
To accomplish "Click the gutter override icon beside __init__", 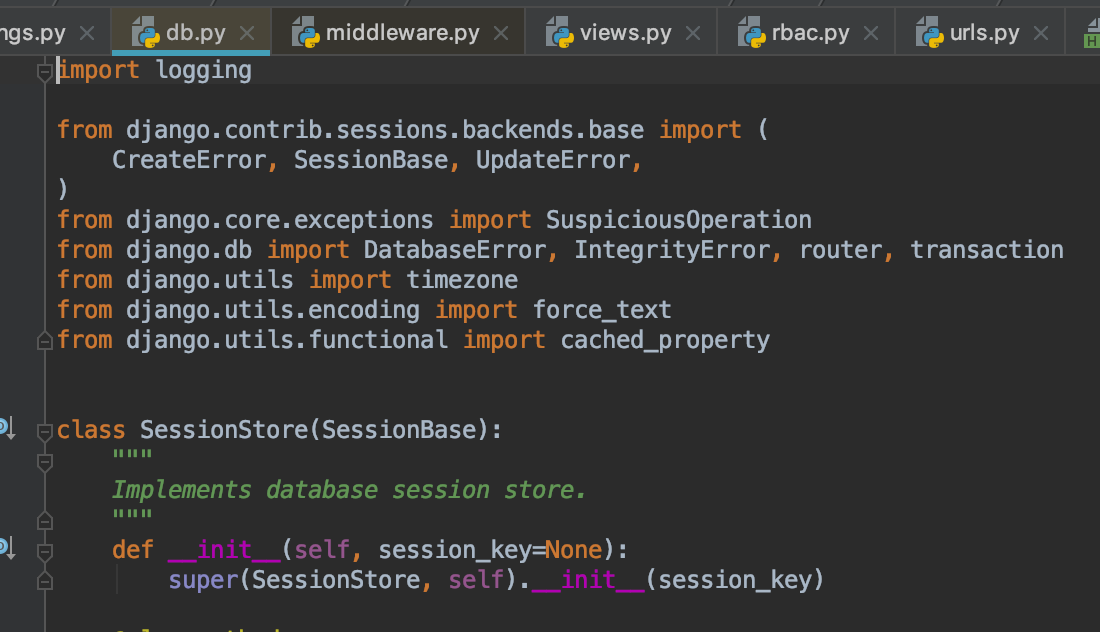I will 5,547.
